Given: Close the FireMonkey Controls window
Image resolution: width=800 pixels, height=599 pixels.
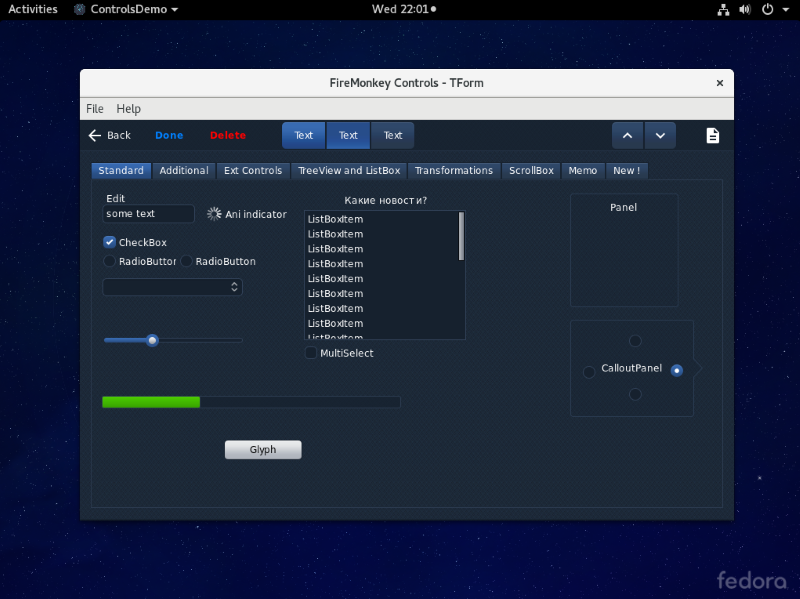Looking at the screenshot, I should (x=720, y=83).
